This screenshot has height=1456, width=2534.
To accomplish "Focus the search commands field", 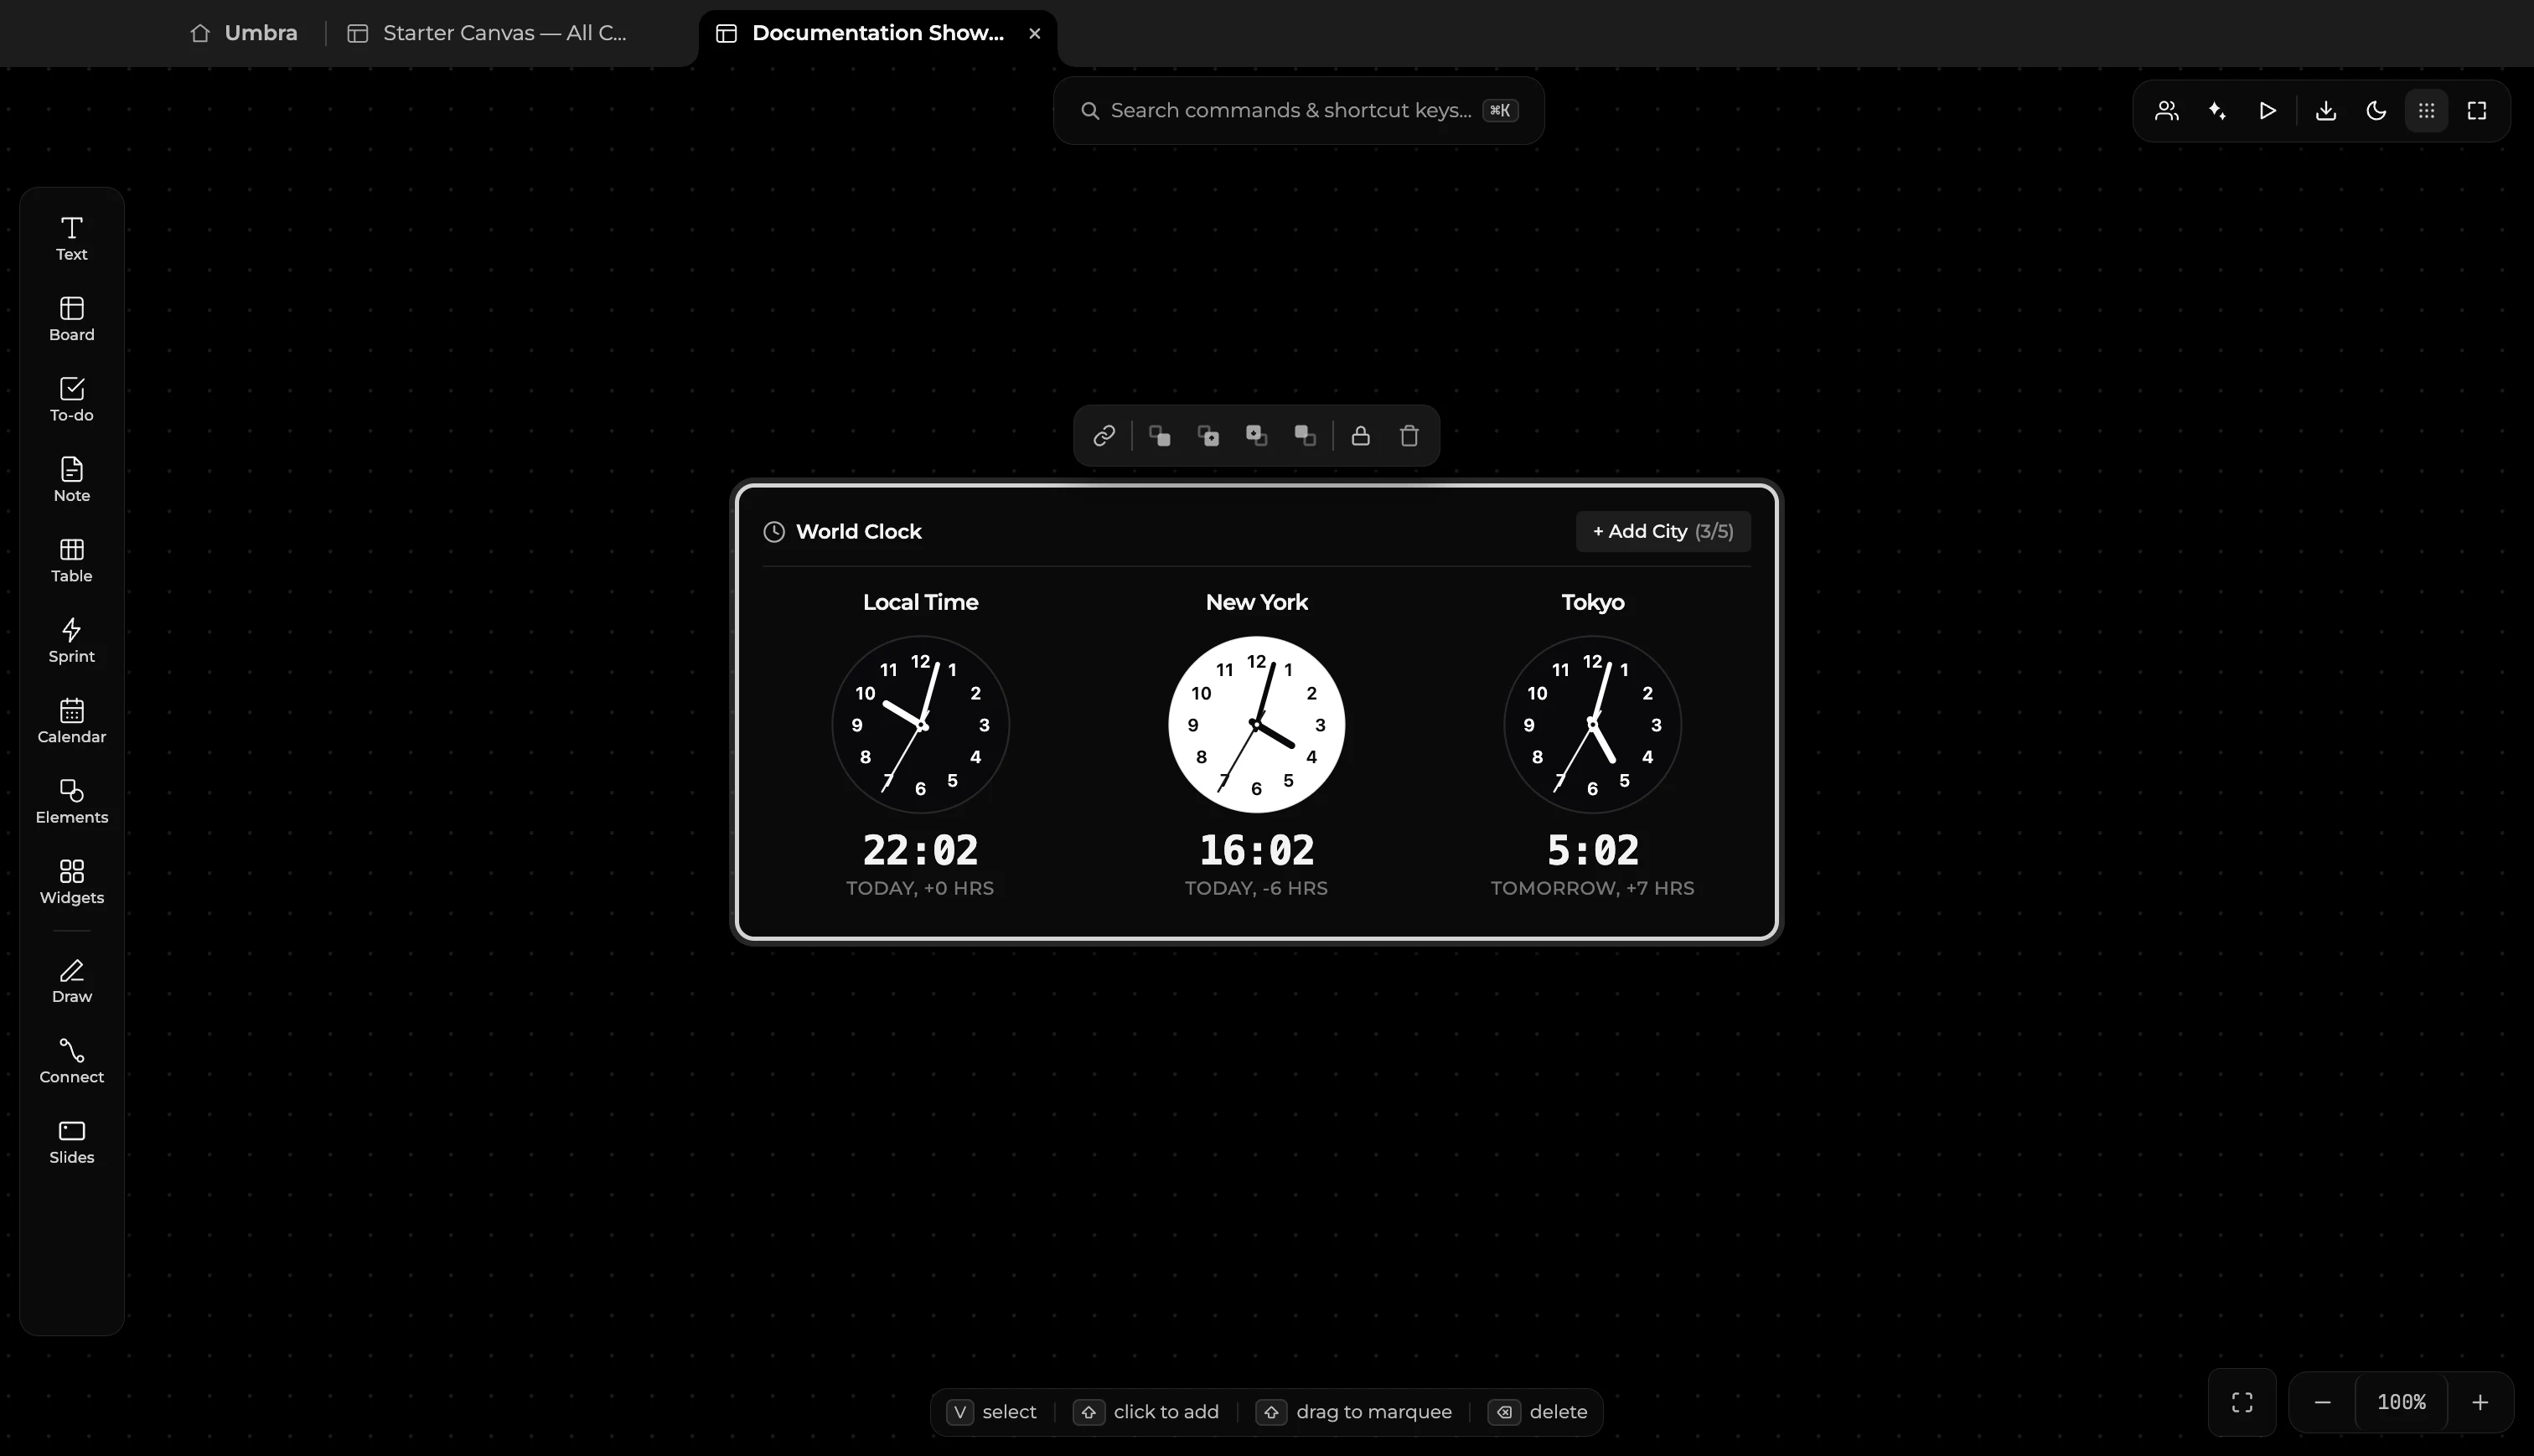I will [1298, 110].
